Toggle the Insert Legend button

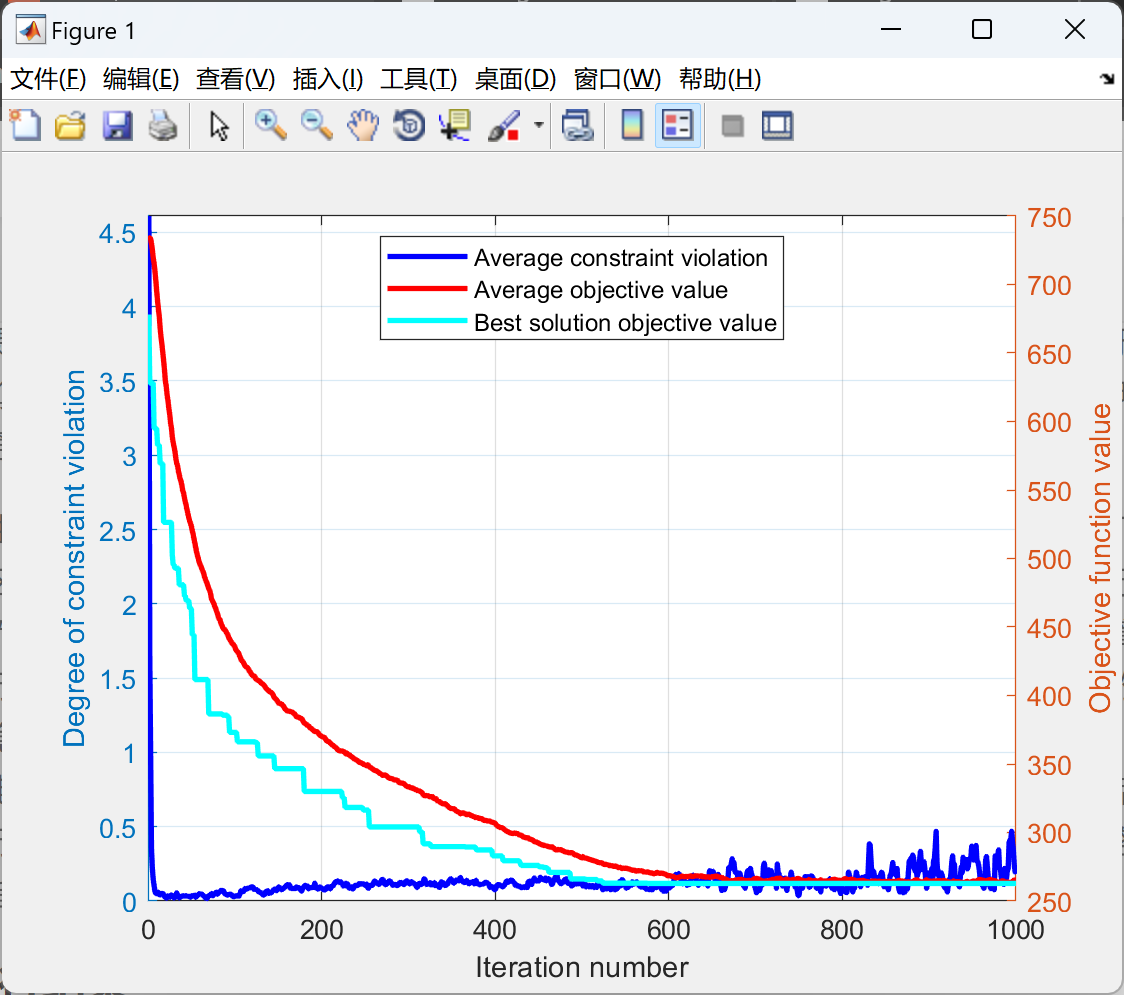pos(677,125)
